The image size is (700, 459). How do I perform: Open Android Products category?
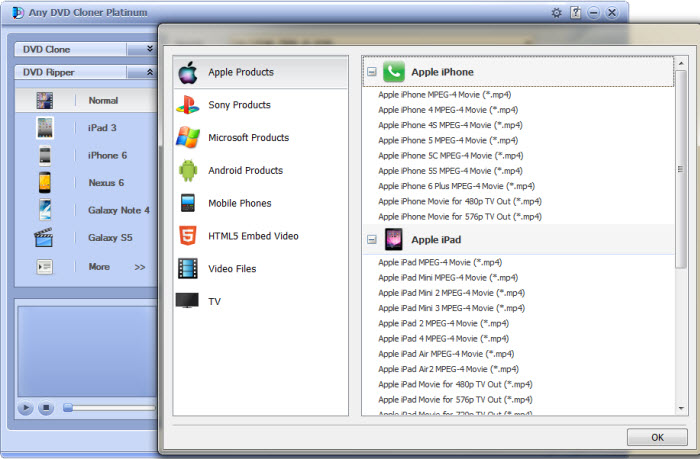click(x=260, y=171)
